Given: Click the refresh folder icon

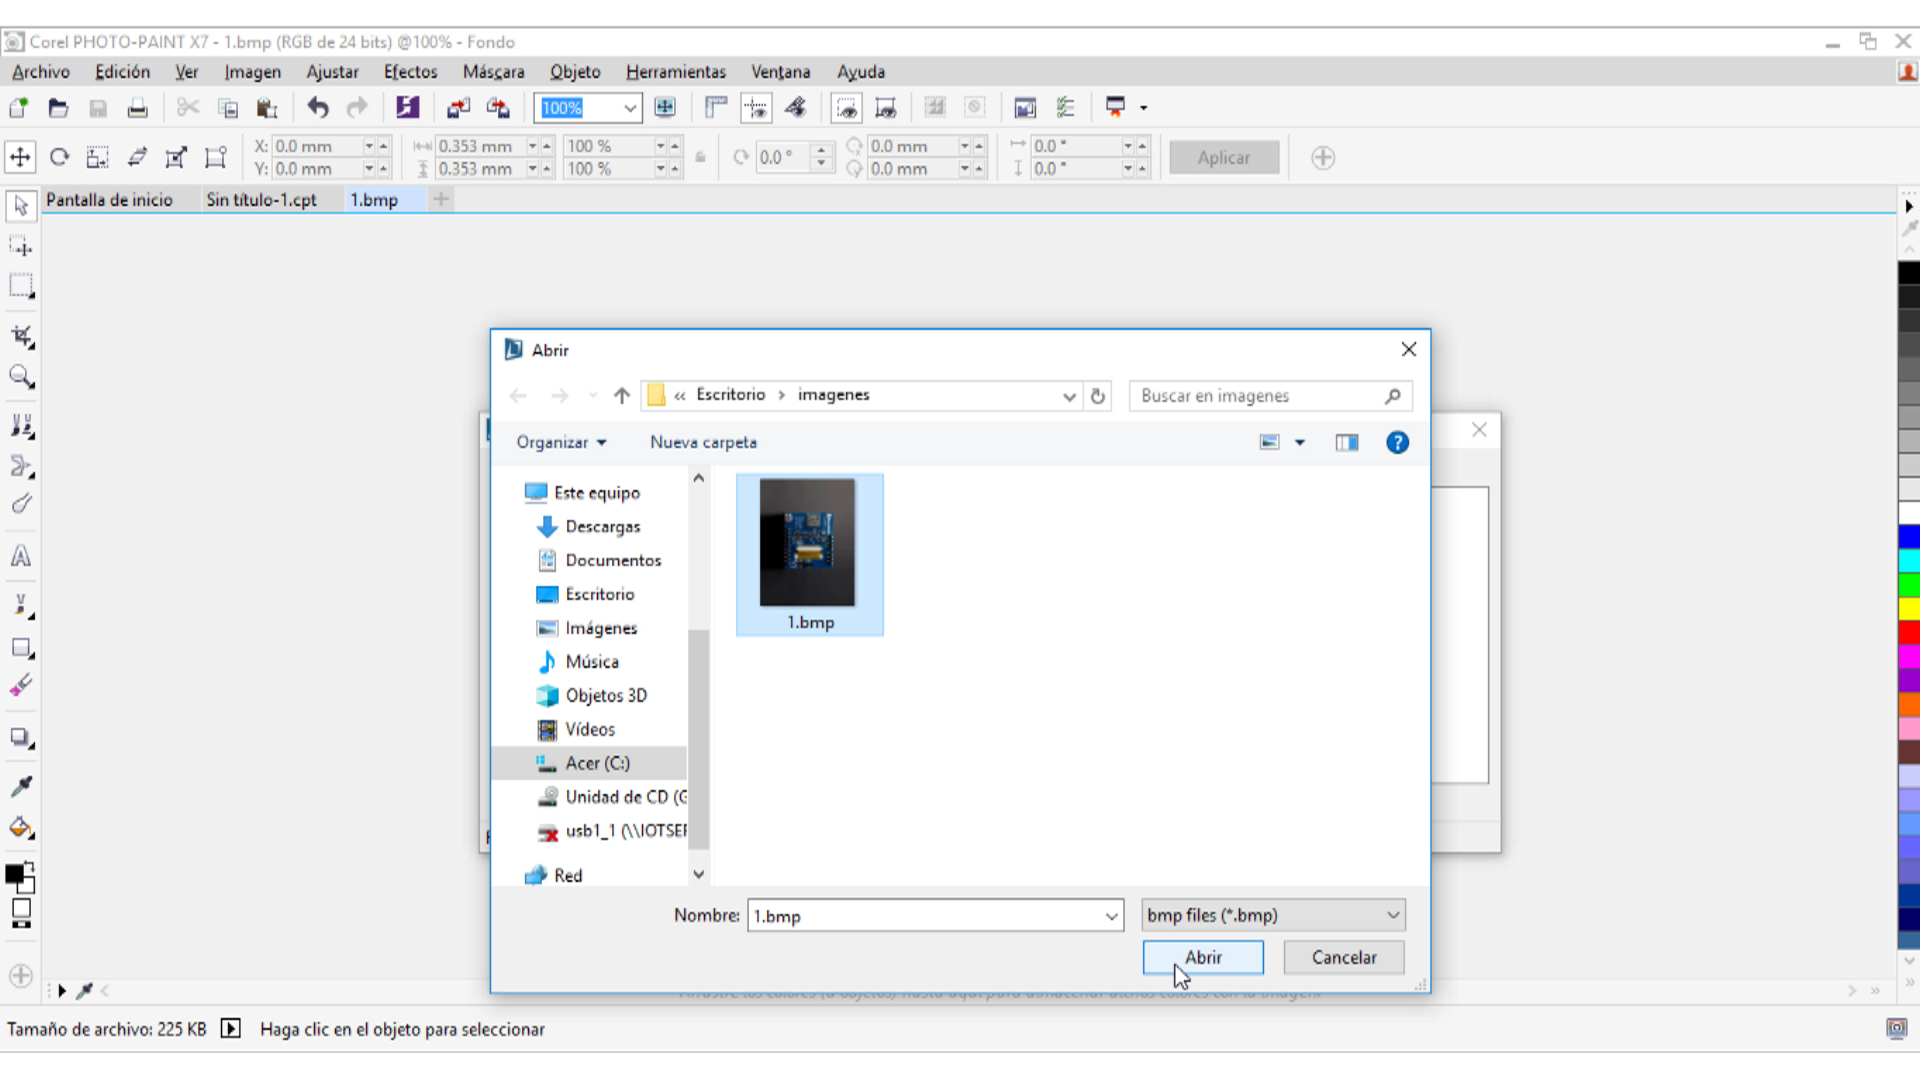Looking at the screenshot, I should pyautogui.click(x=1097, y=396).
